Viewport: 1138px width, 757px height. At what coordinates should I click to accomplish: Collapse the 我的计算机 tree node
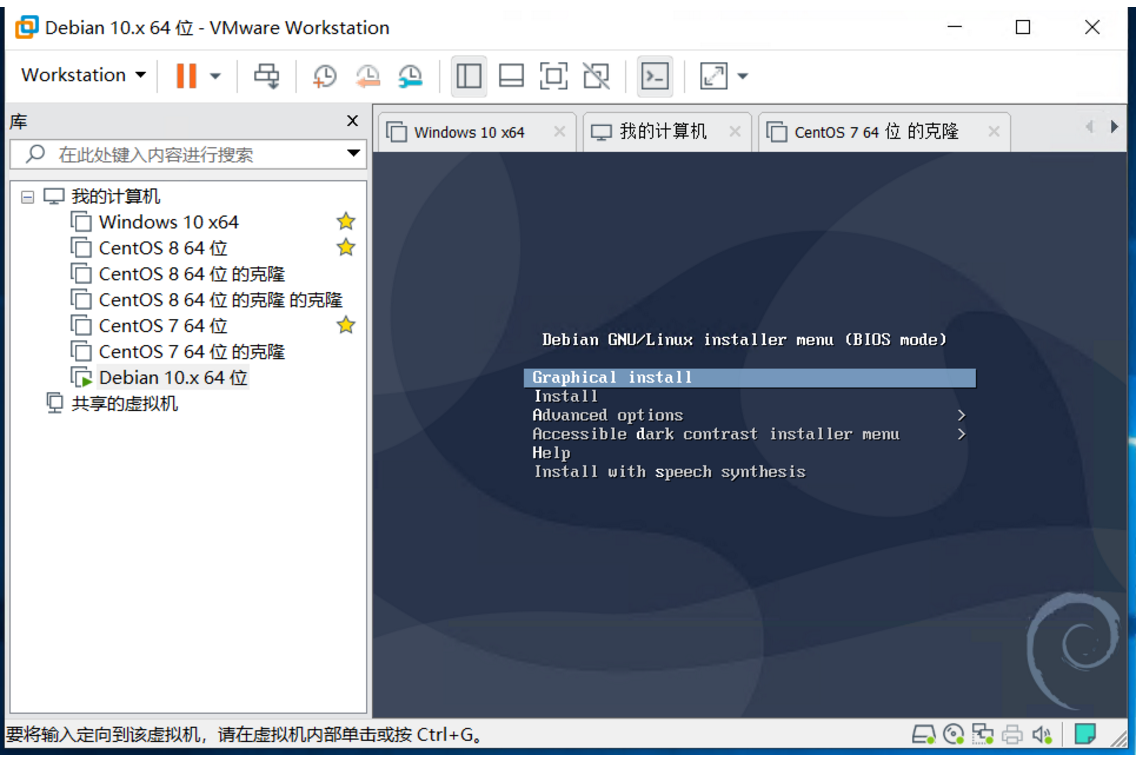pos(27,196)
